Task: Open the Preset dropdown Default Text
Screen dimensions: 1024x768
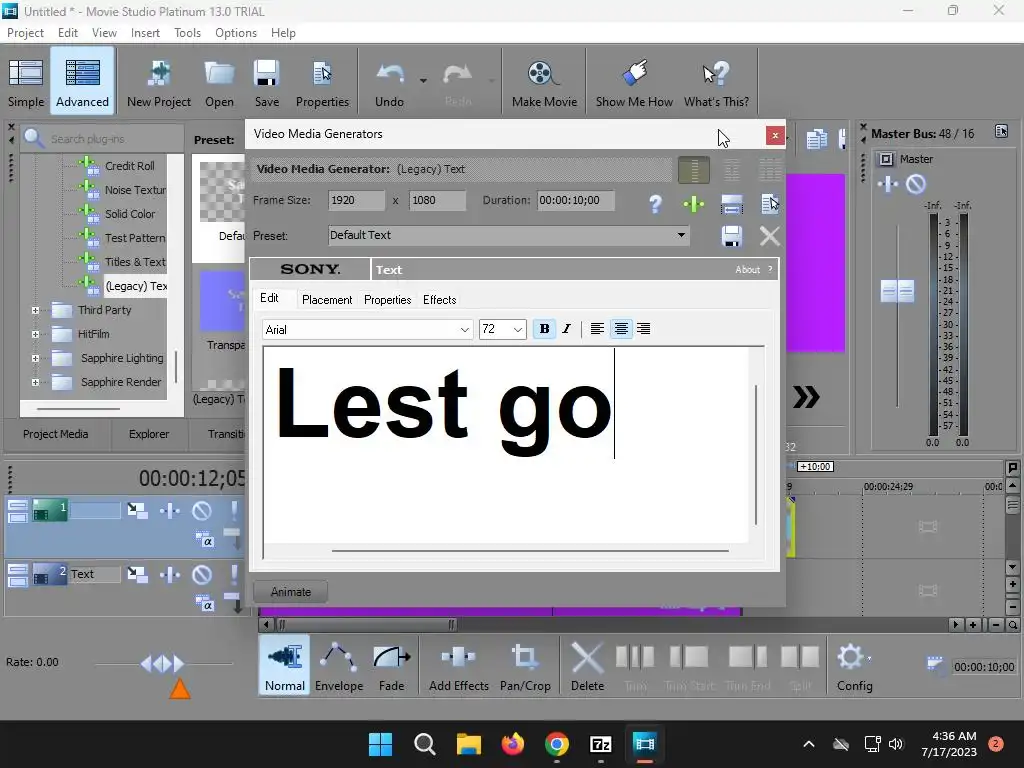Action: [509, 235]
